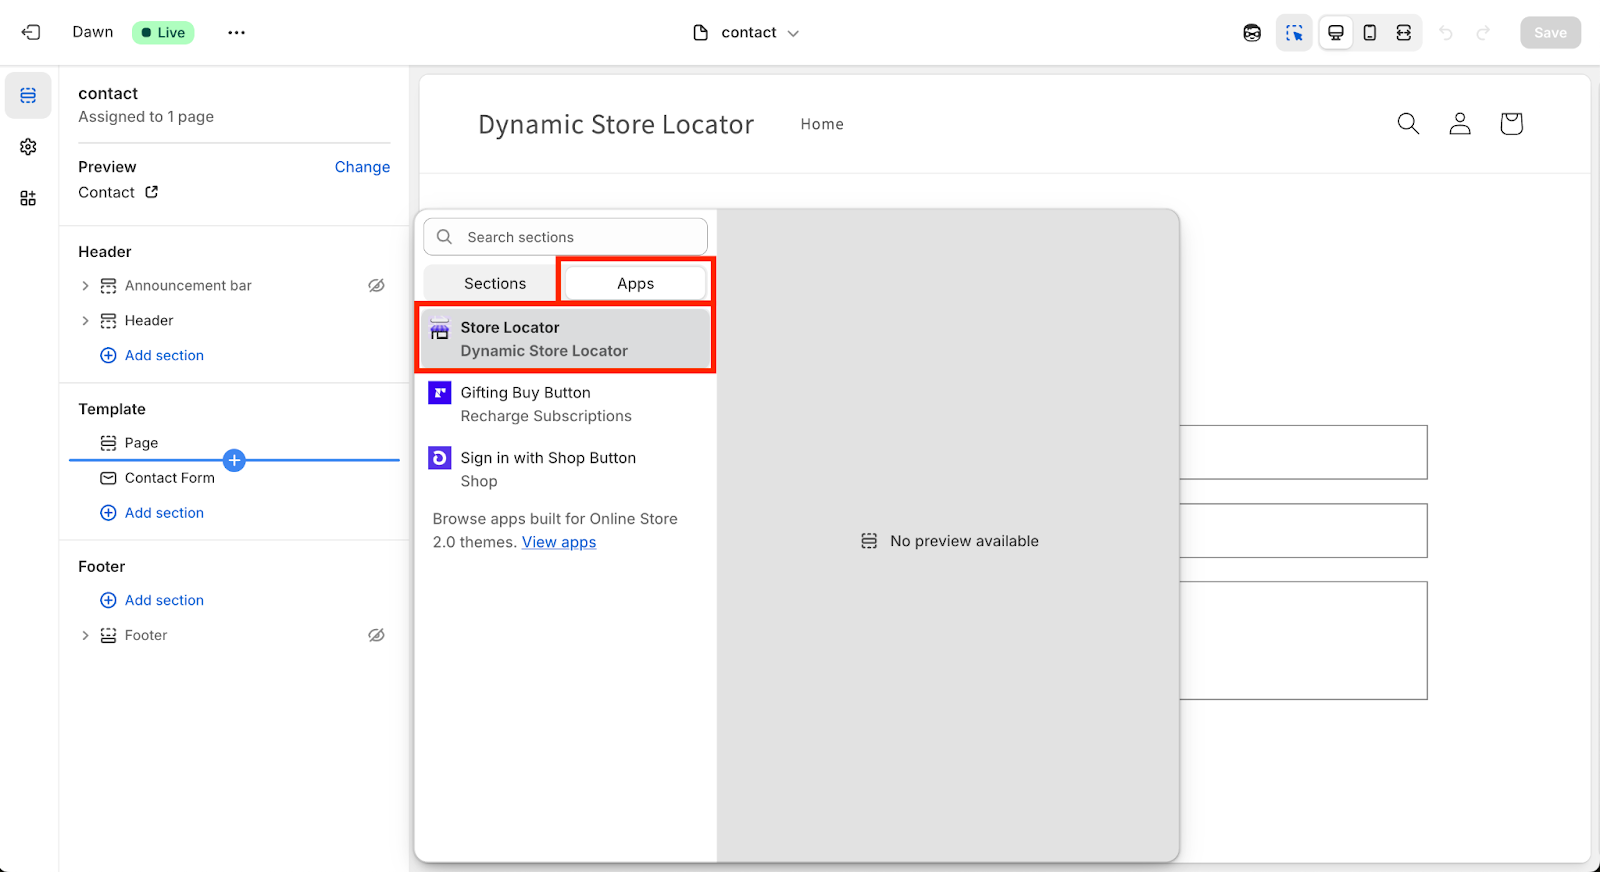Open Contact preview external link icon
The width and height of the screenshot is (1600, 872).
152,192
